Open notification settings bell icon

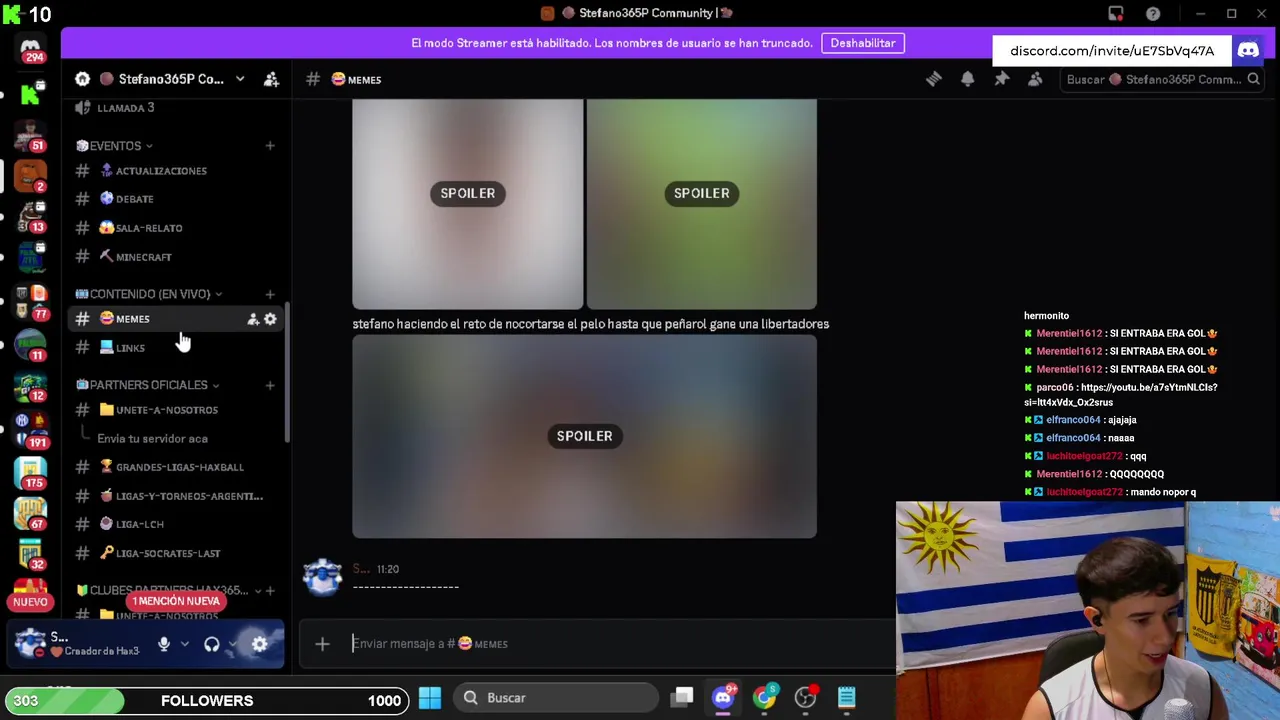coord(967,79)
